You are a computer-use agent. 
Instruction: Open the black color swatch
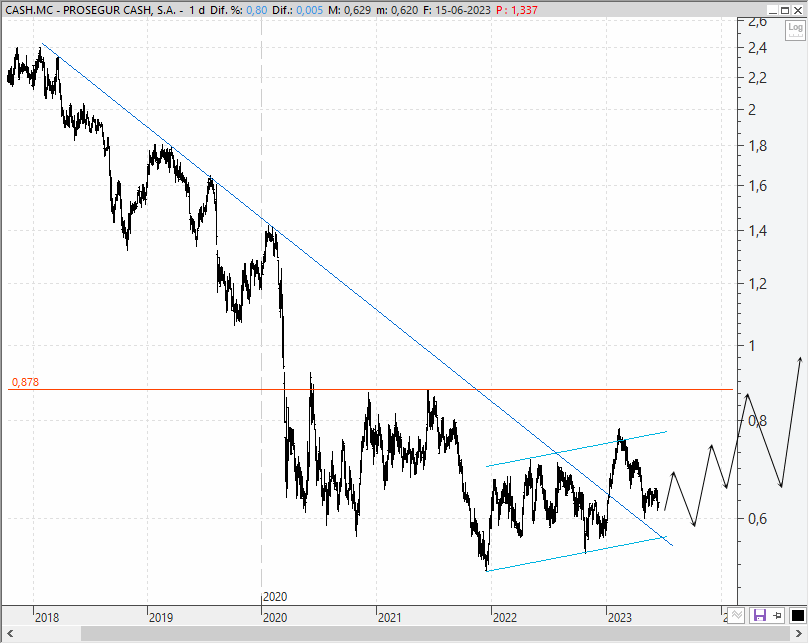tap(798, 615)
